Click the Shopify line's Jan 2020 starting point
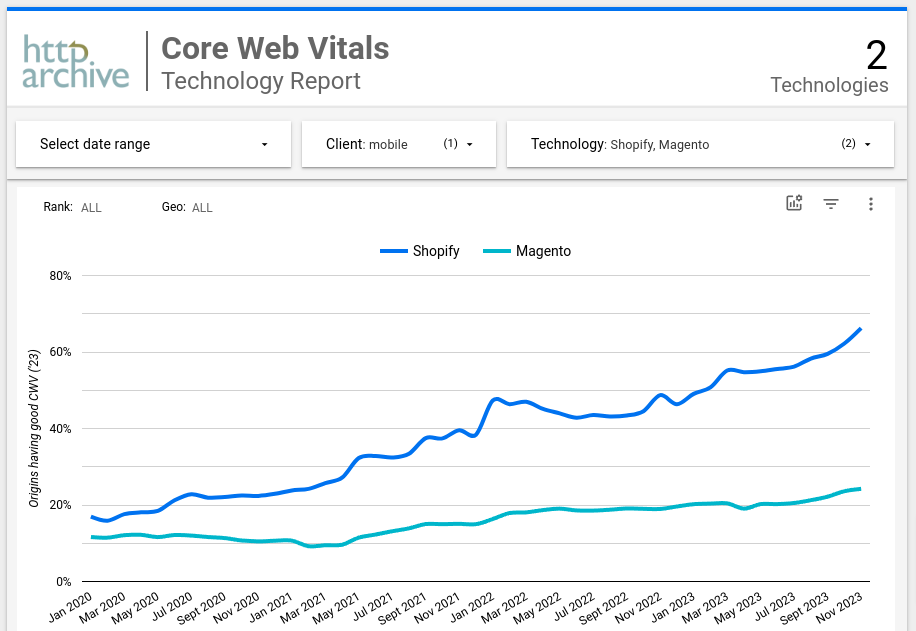 coord(92,517)
